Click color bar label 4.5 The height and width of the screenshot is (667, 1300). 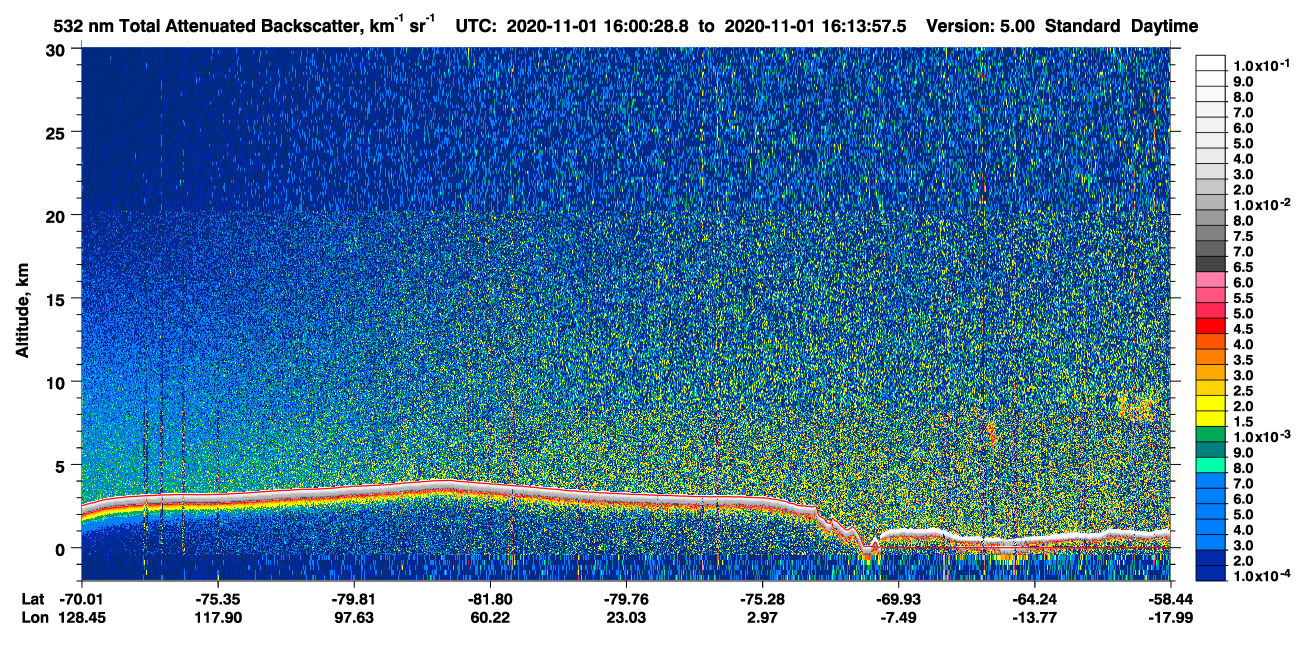click(1243, 329)
